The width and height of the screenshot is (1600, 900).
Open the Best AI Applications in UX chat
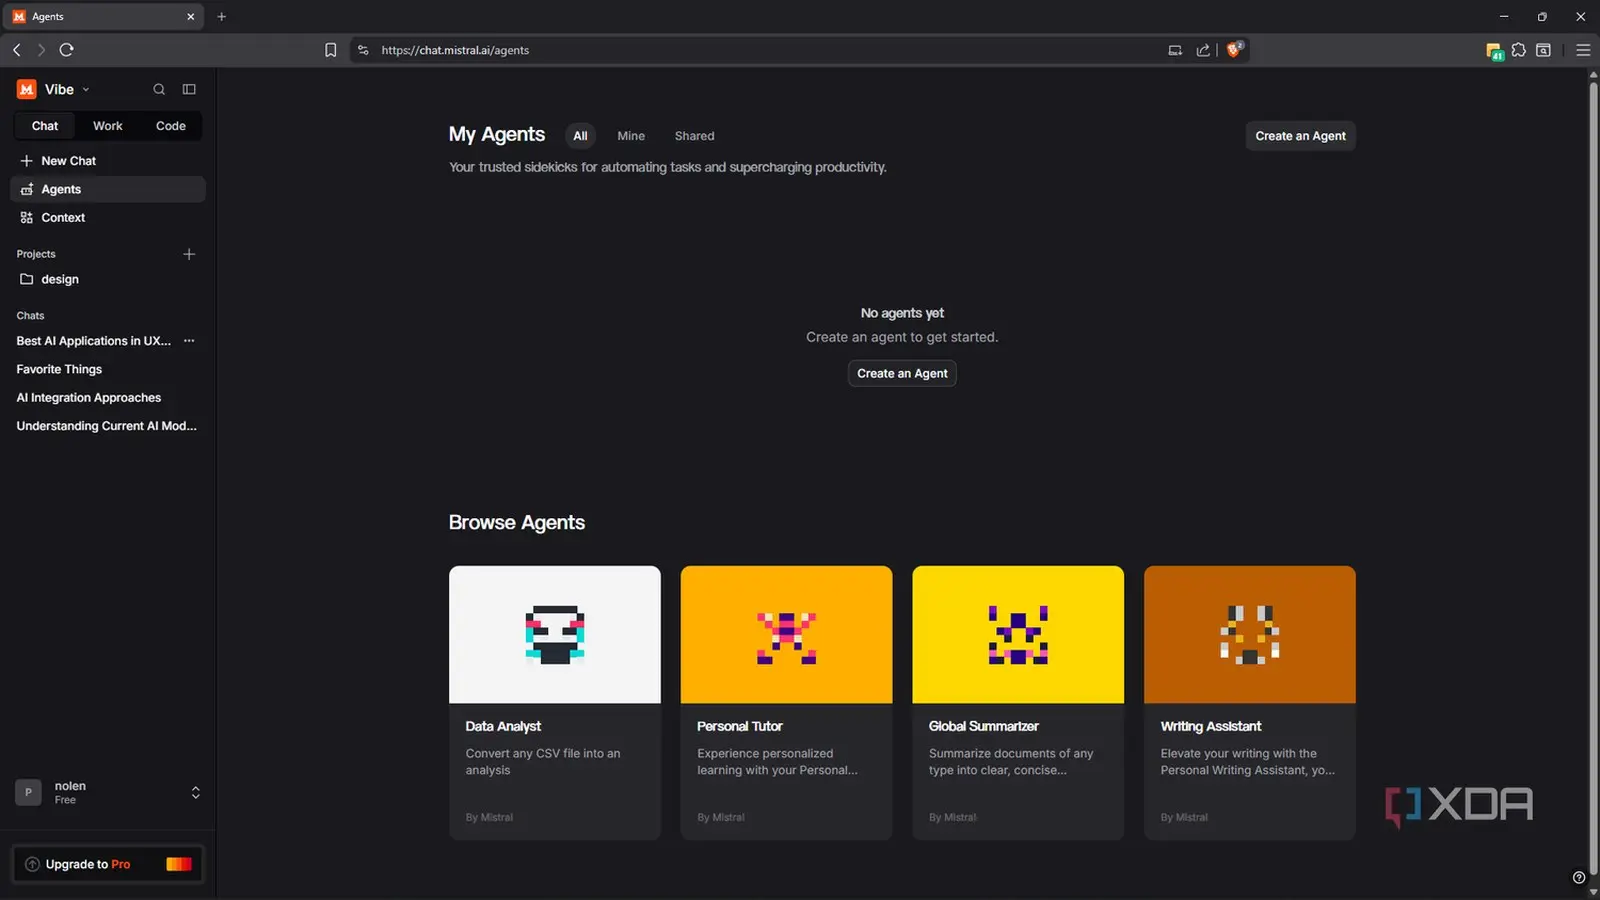click(93, 341)
